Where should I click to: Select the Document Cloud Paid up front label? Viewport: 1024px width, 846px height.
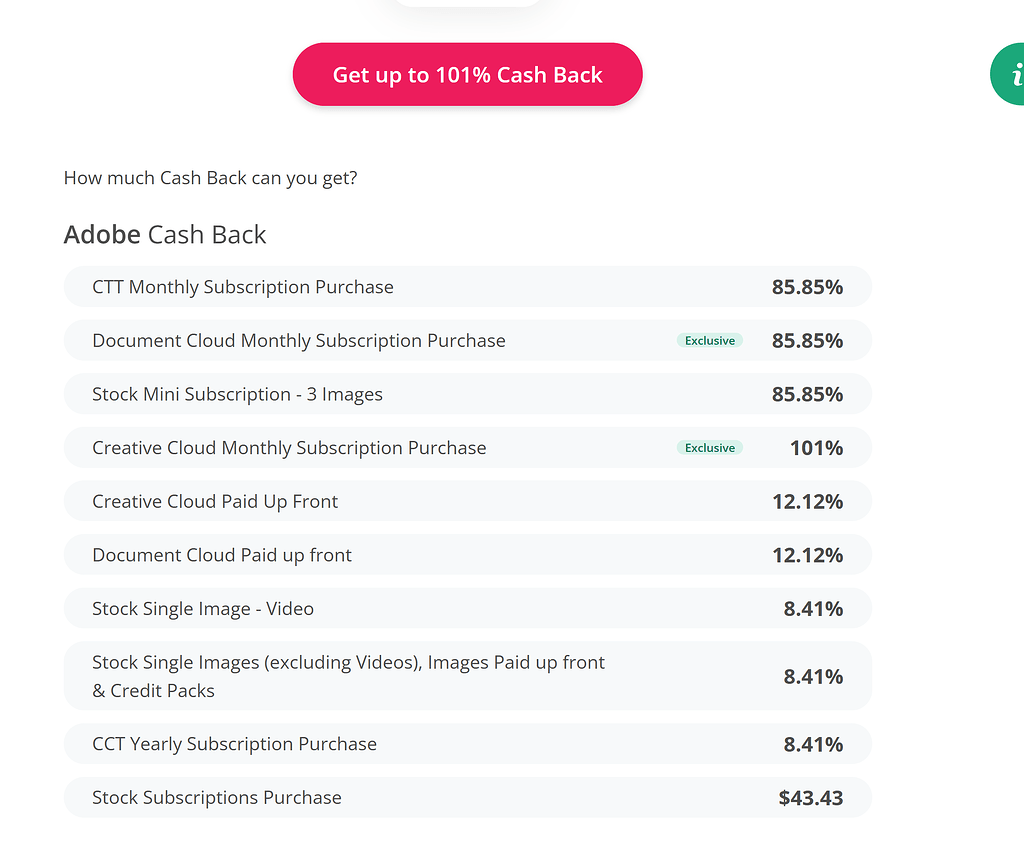click(x=222, y=555)
